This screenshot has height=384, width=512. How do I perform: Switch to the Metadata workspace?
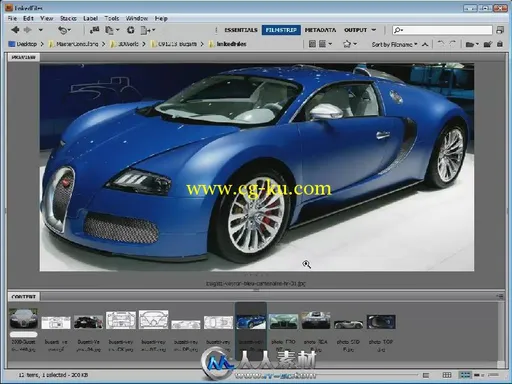pos(320,30)
